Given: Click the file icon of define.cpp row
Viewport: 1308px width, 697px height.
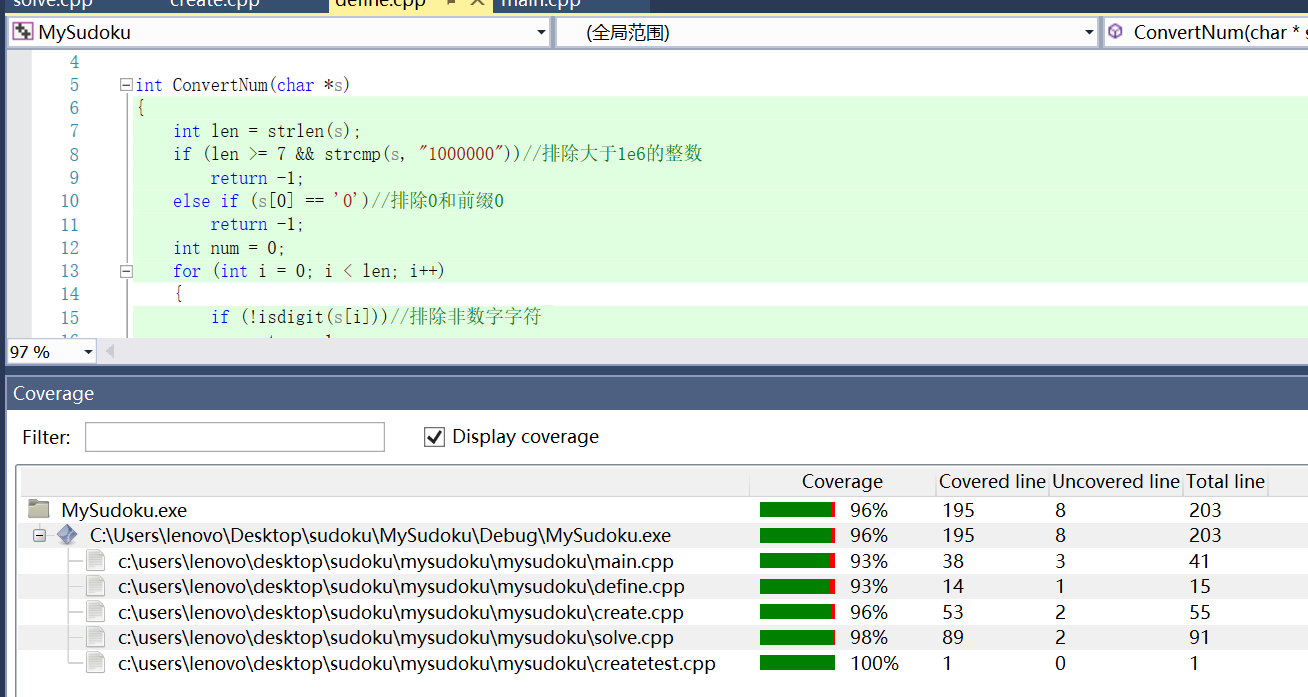Looking at the screenshot, I should tap(96, 586).
